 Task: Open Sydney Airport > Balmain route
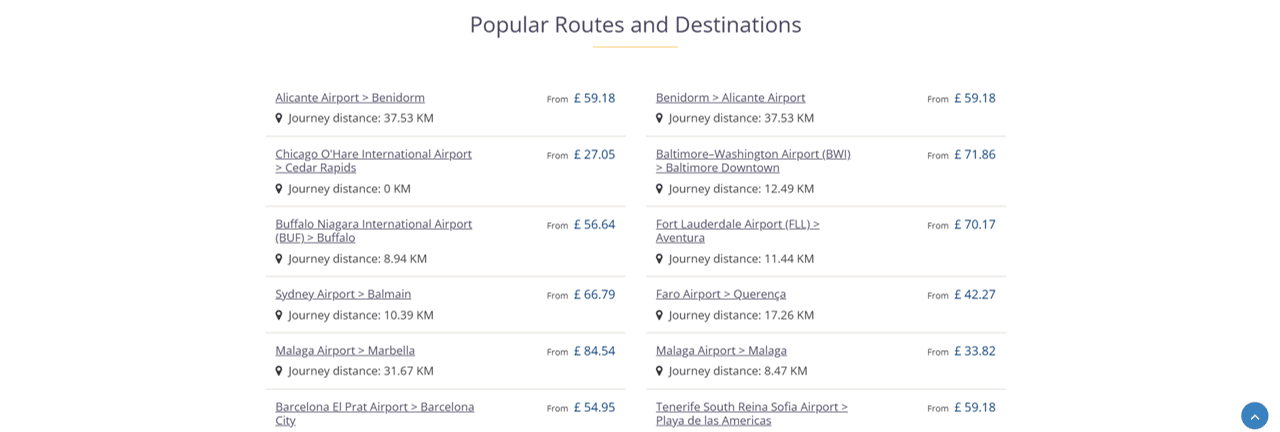[343, 294]
